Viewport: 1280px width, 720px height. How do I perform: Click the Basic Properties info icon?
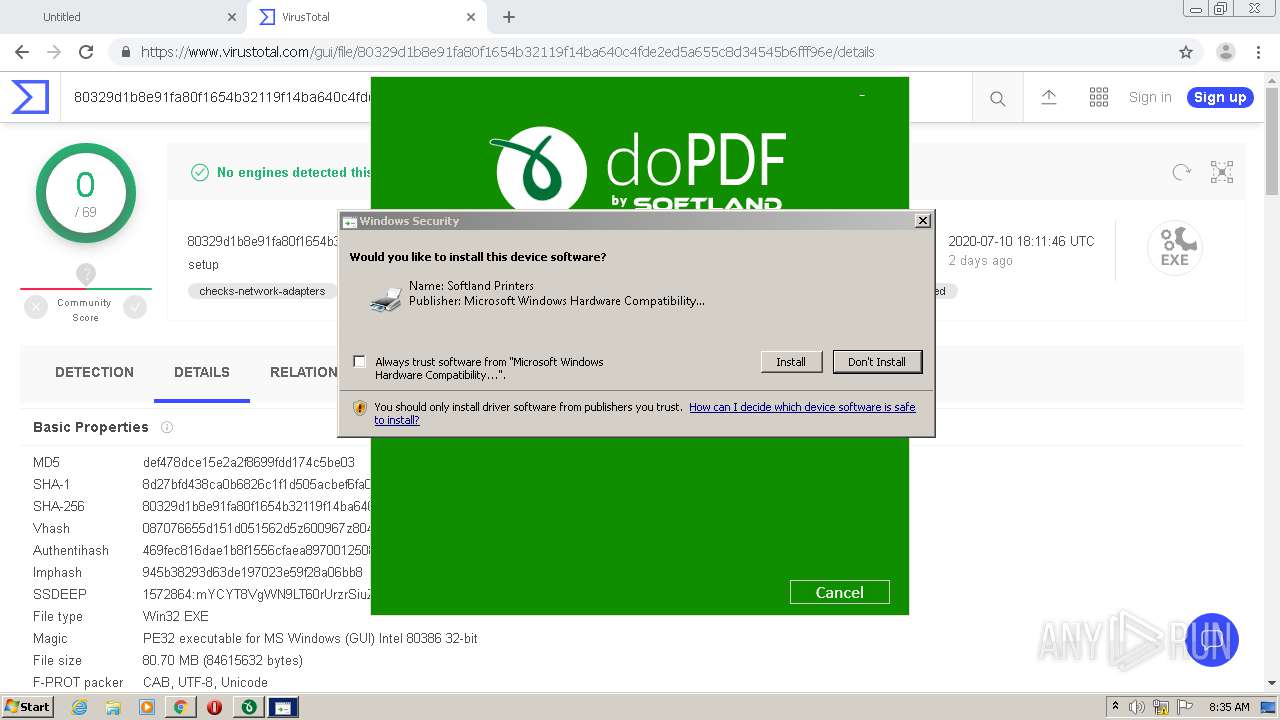coord(167,427)
